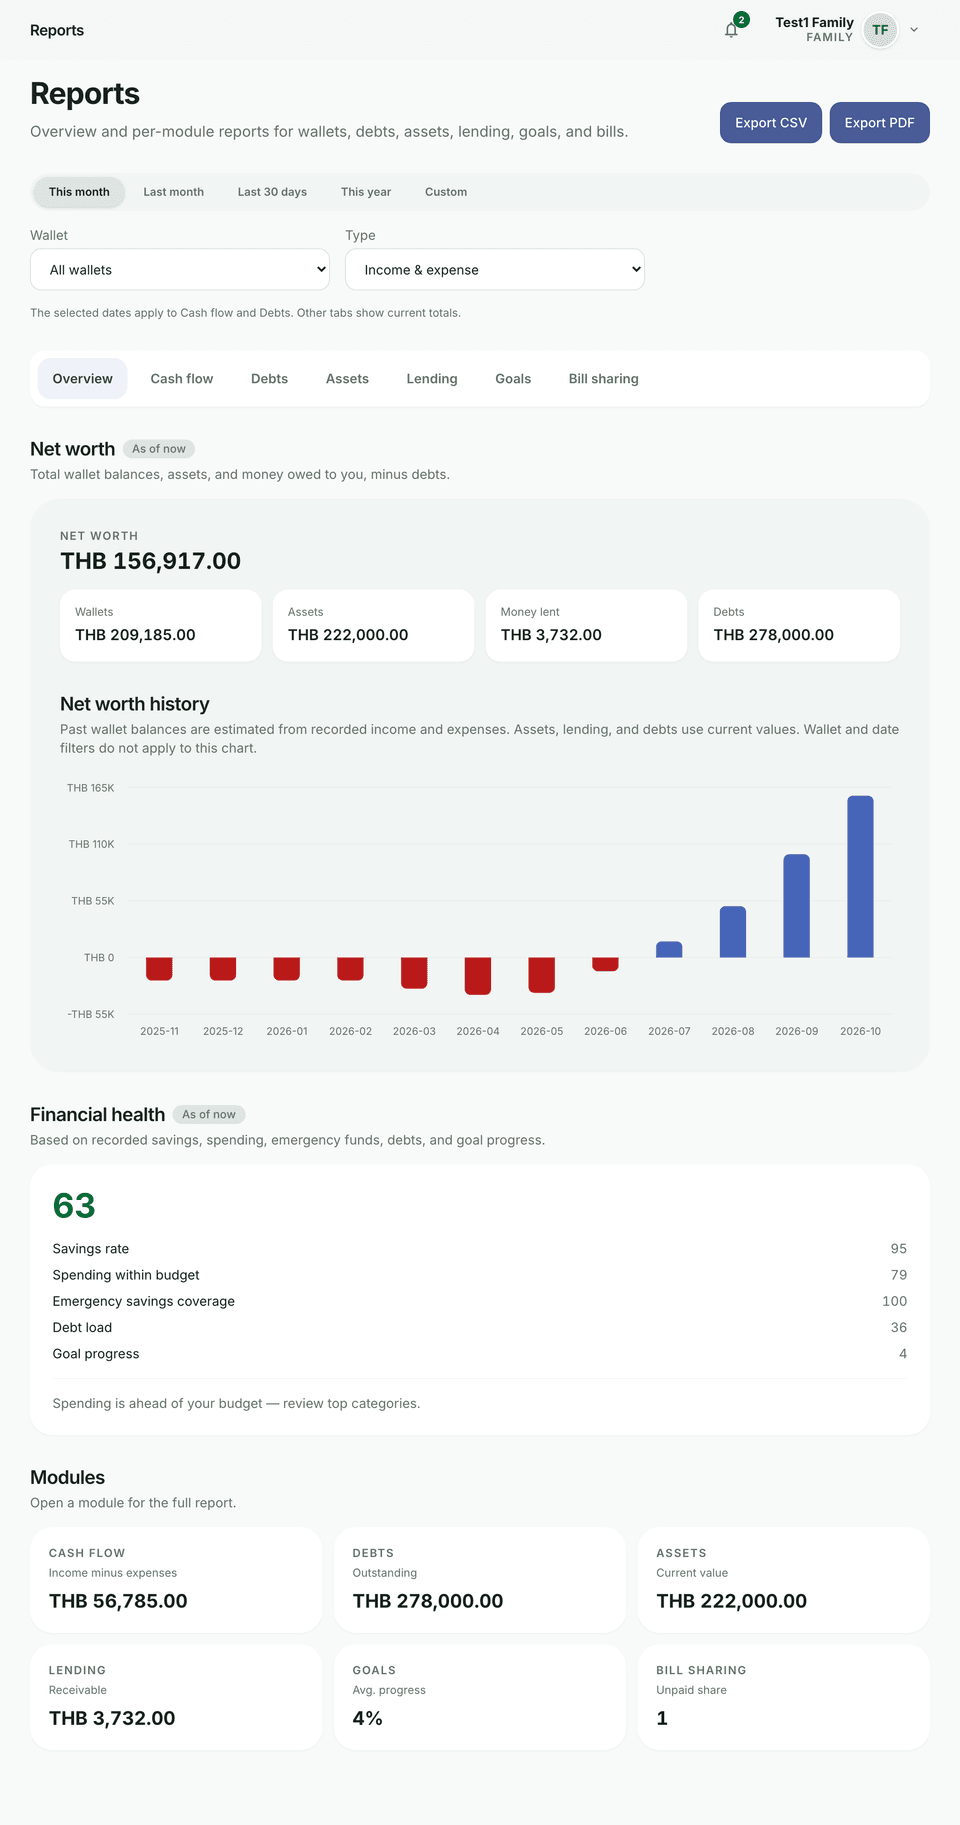The width and height of the screenshot is (960, 1825).
Task: Export the report as CSV
Action: [x=771, y=123]
